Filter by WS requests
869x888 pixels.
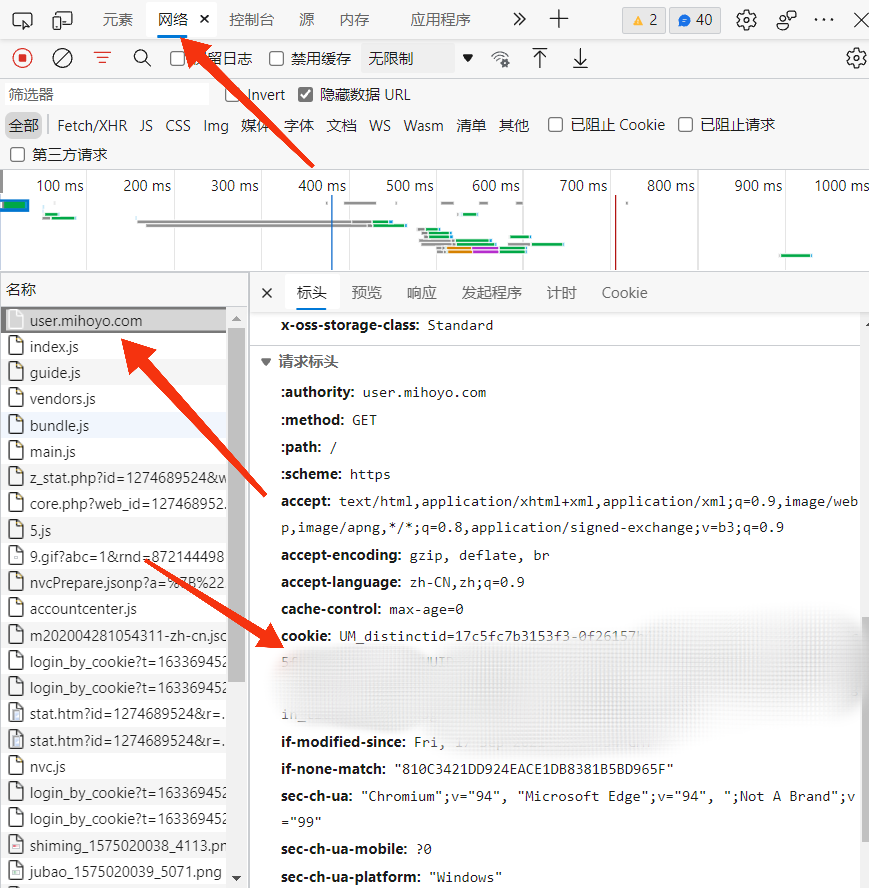coord(380,126)
